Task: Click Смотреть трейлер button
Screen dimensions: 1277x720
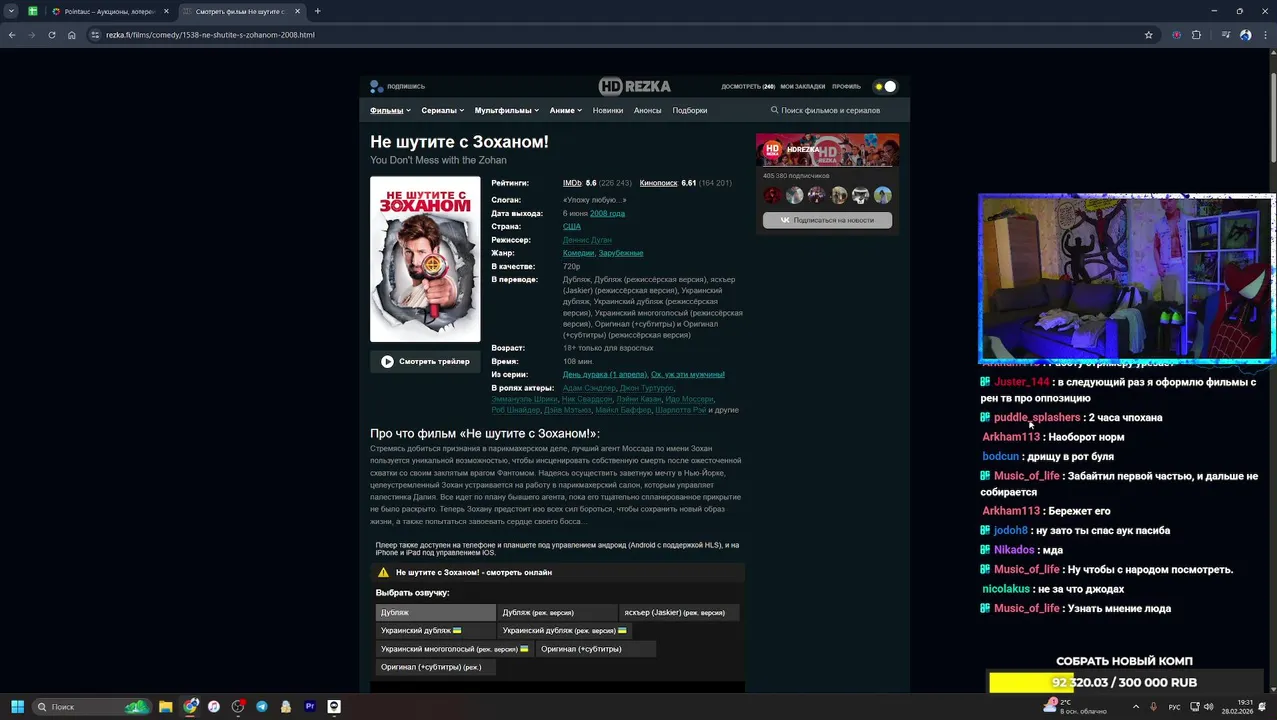Action: point(425,361)
